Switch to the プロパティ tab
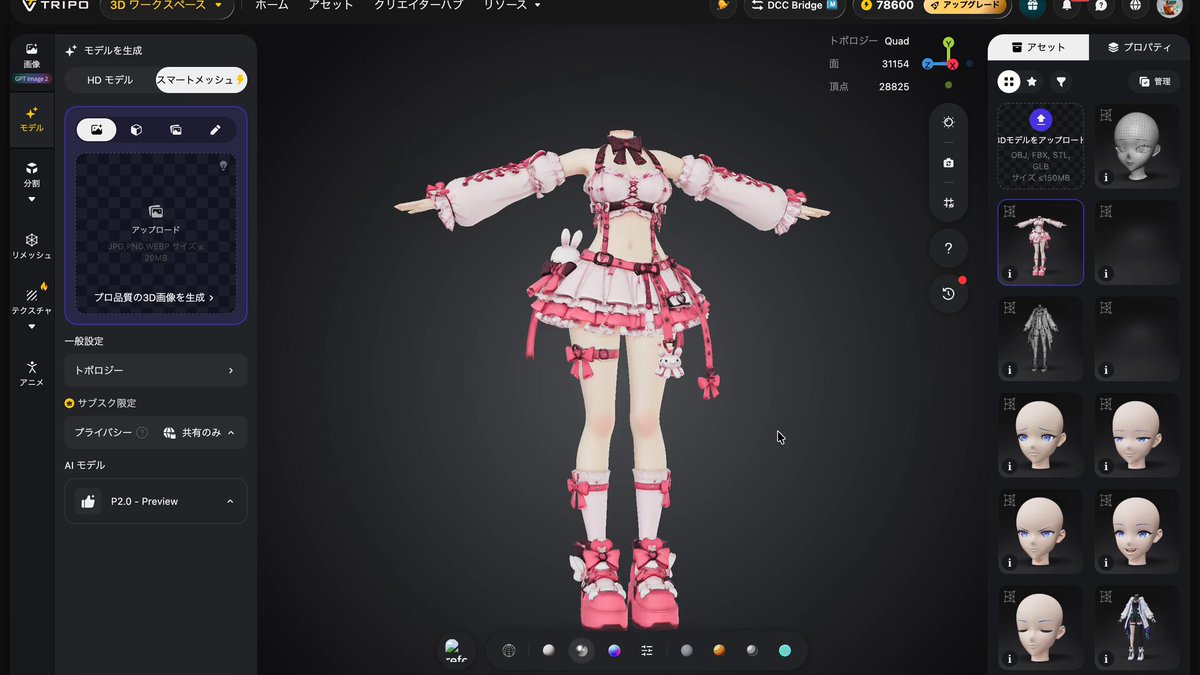 [x=1139, y=47]
